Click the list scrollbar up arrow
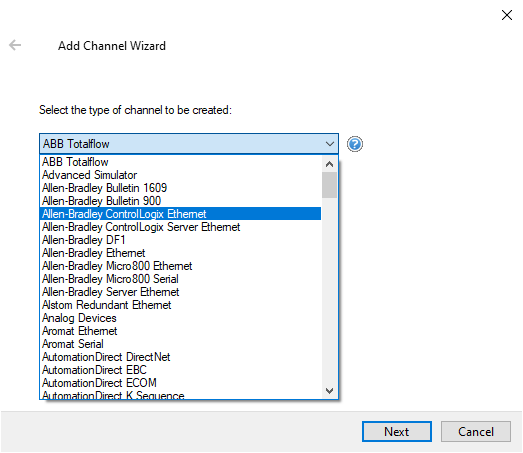This screenshot has width=523, height=453. coord(329,164)
